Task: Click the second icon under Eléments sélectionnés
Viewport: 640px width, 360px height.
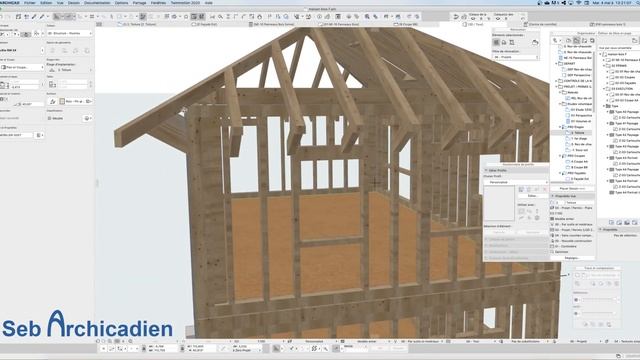Action: 504,42
